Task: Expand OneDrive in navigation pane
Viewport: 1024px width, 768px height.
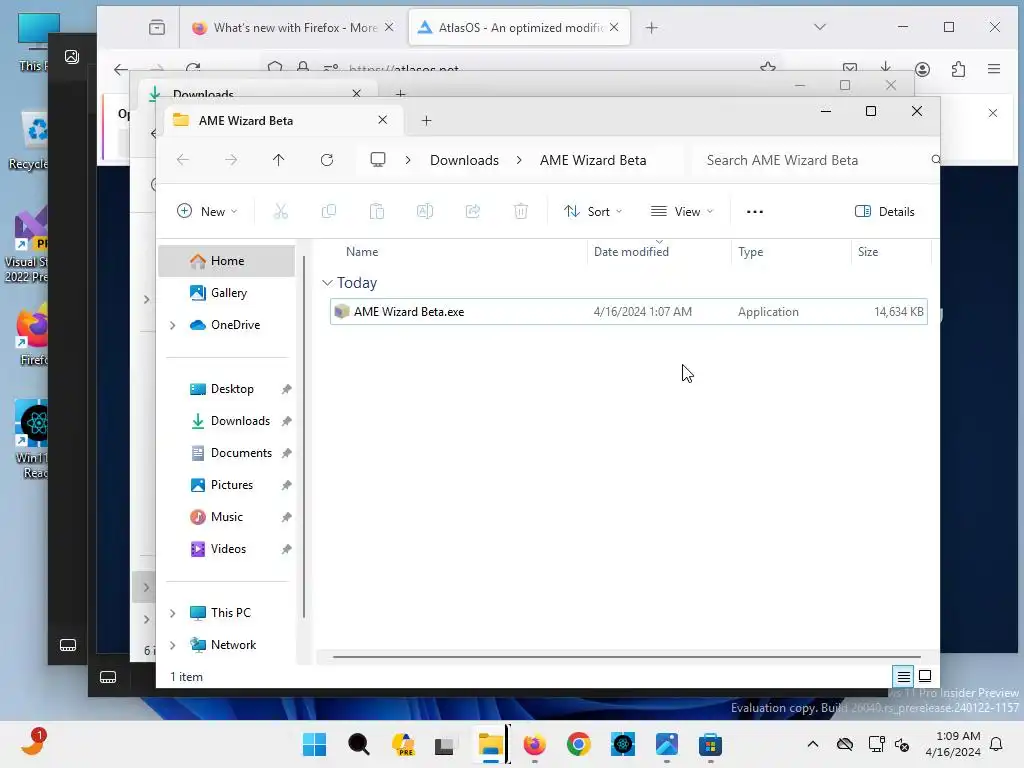Action: [x=172, y=325]
